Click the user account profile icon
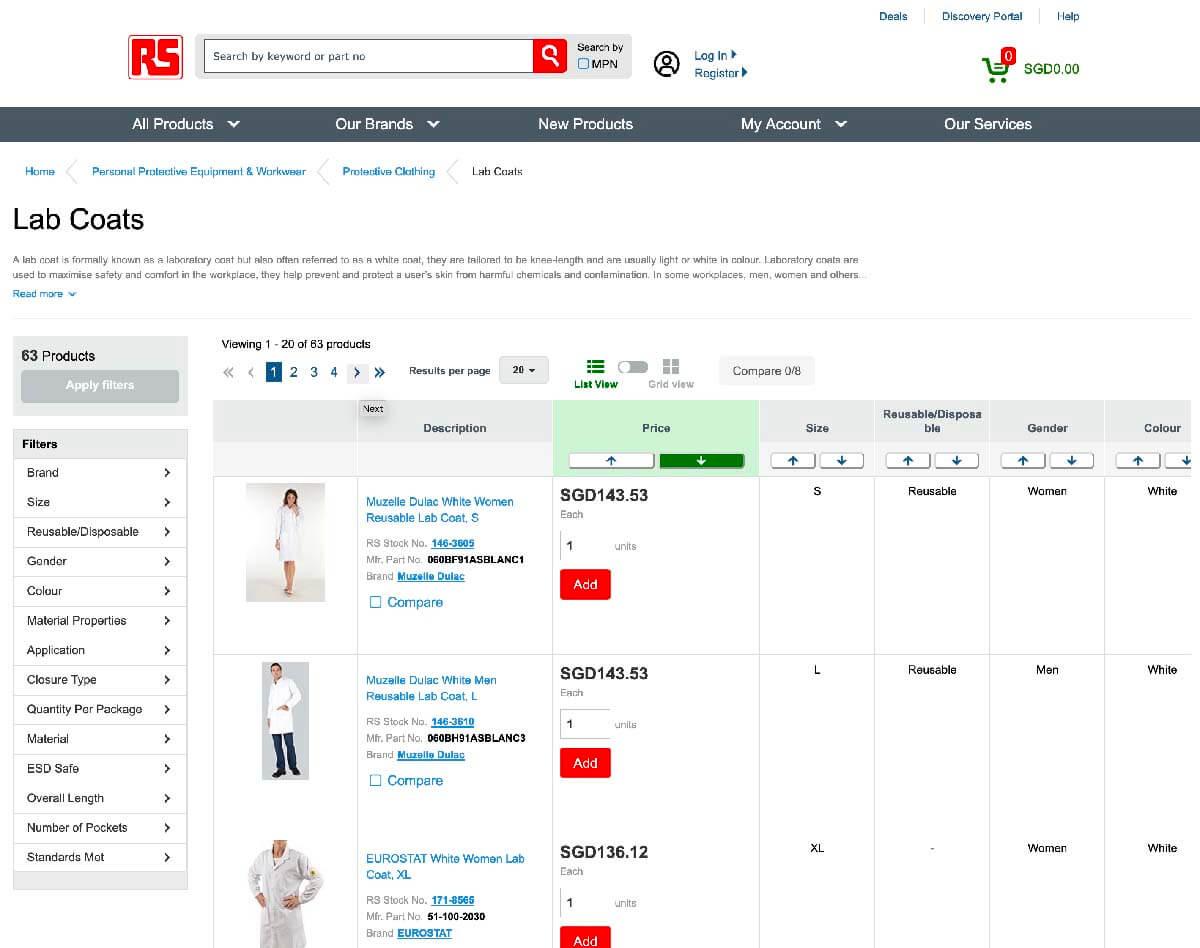Viewport: 1200px width, 948px height. click(x=666, y=64)
